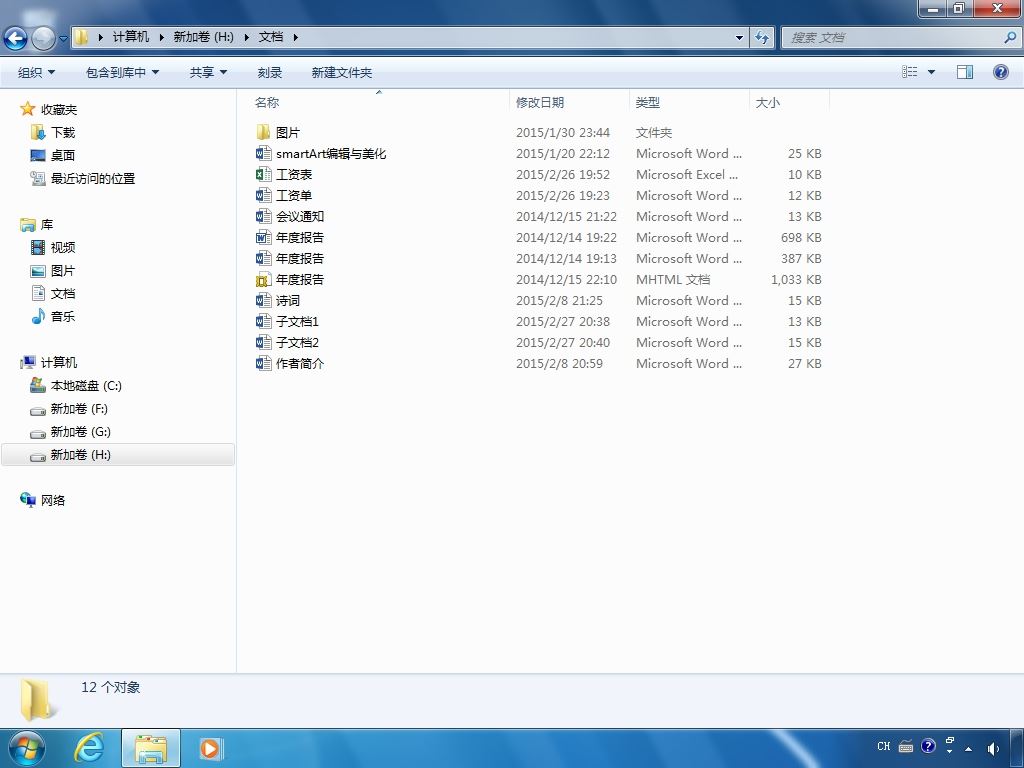Screen dimensions: 1024x768
Task: Select the 698 KB 年度报告 file icon
Action: [263, 237]
